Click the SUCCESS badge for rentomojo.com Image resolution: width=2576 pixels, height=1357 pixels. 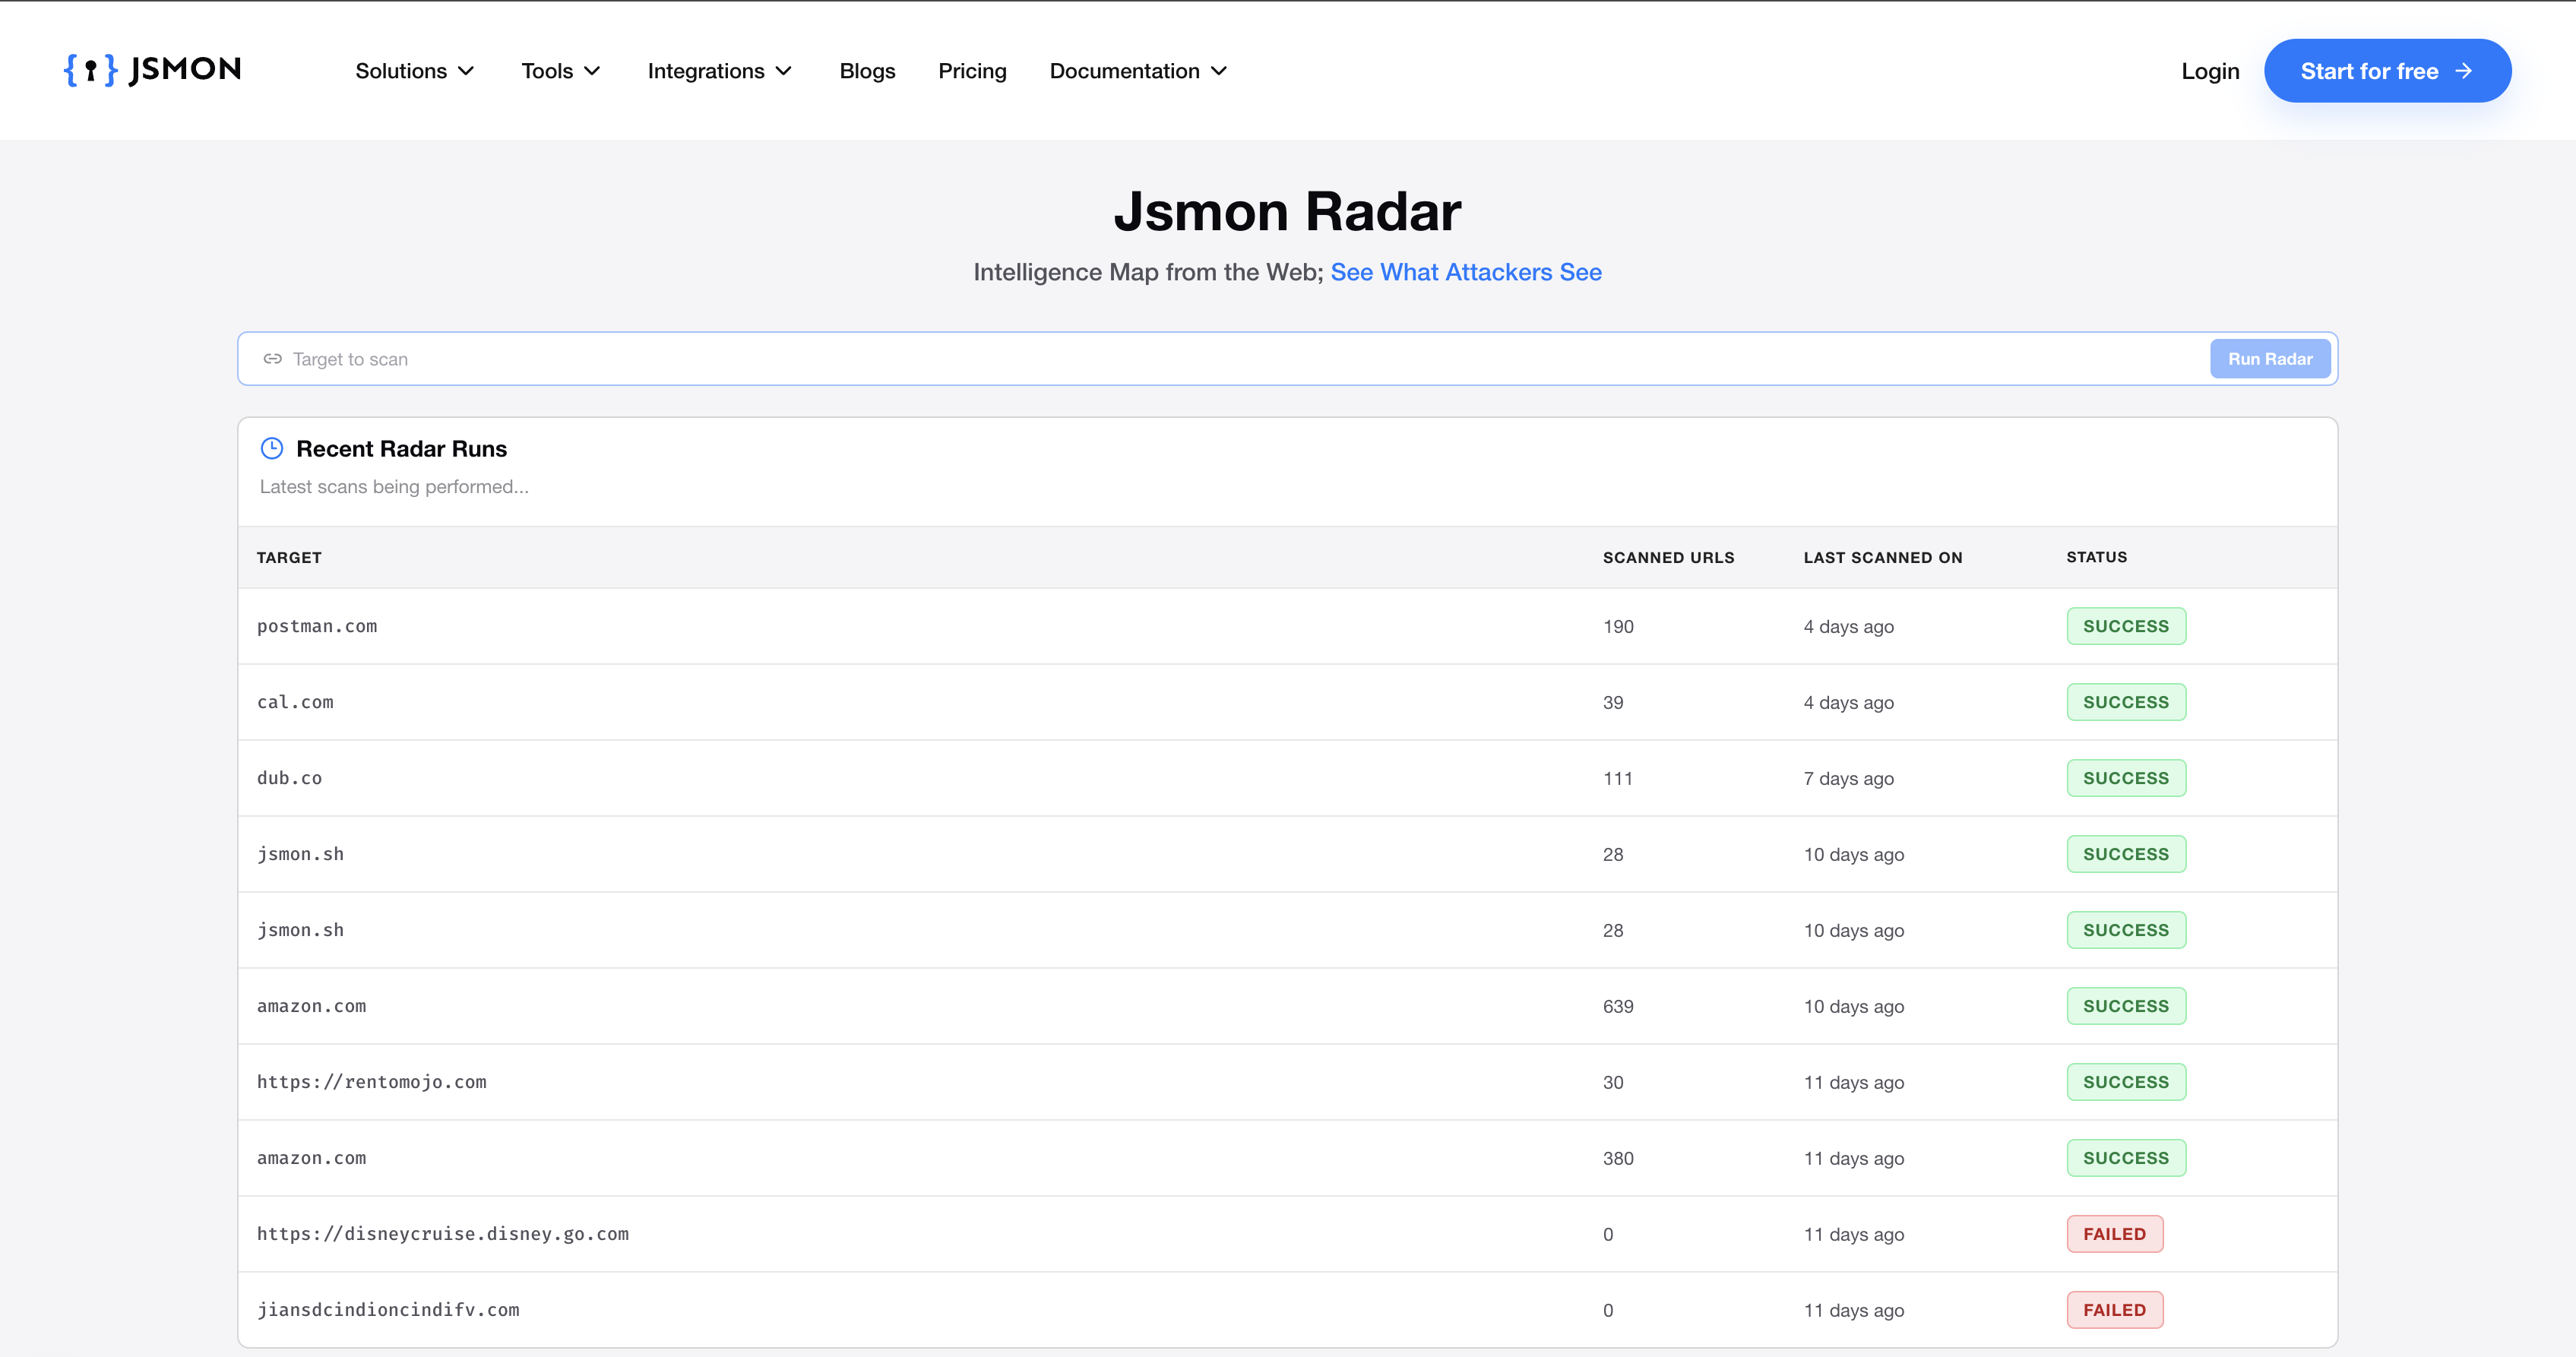coord(2126,1082)
